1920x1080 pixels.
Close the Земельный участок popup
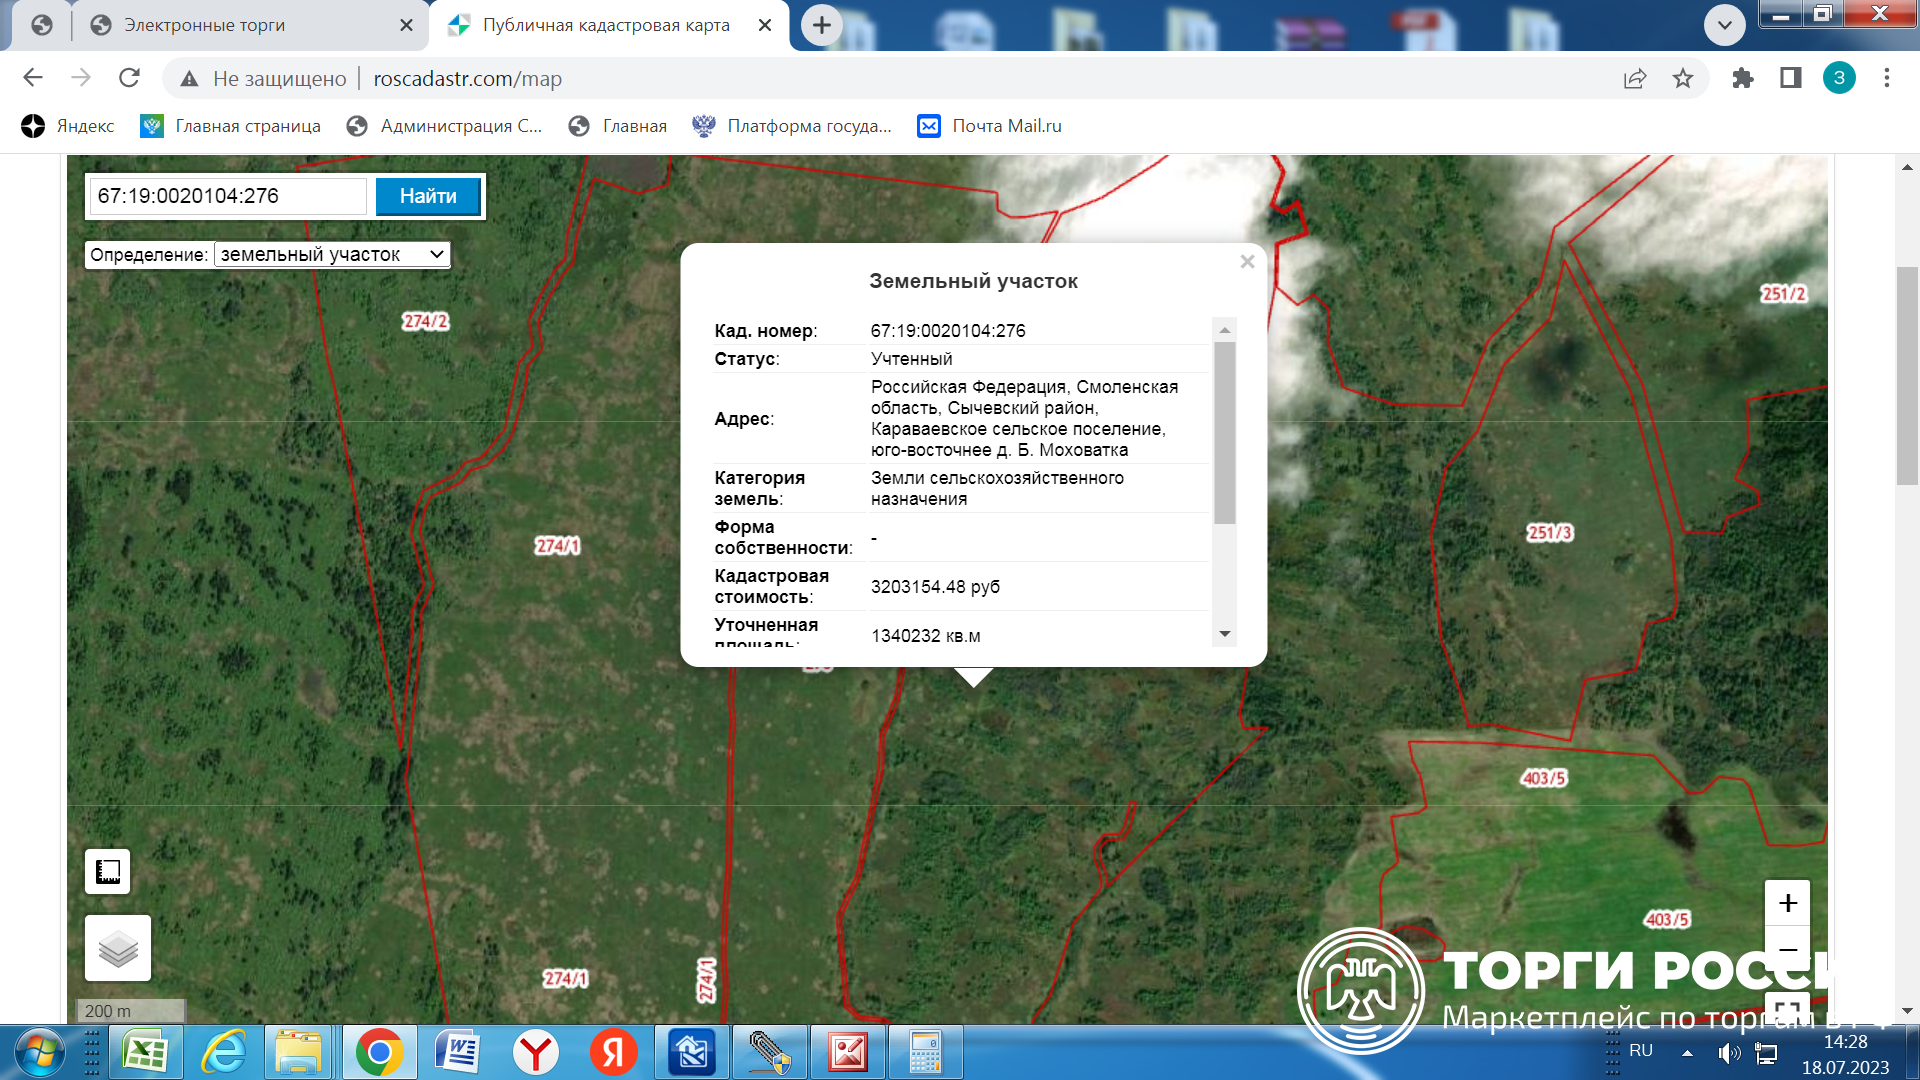(1247, 262)
